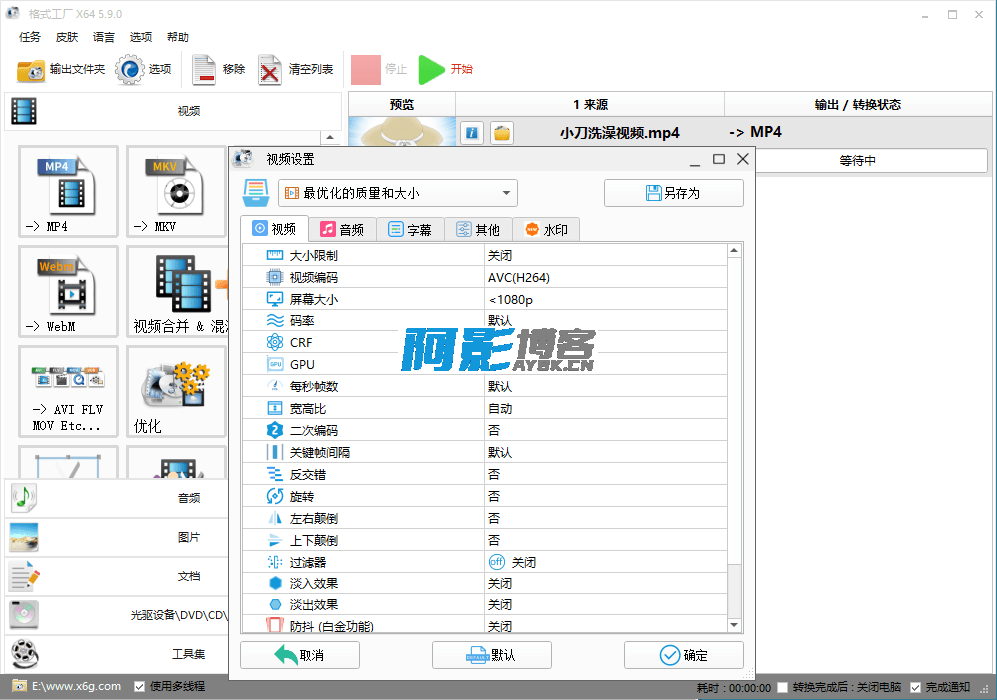Open the 帮助 menu

coord(177,37)
